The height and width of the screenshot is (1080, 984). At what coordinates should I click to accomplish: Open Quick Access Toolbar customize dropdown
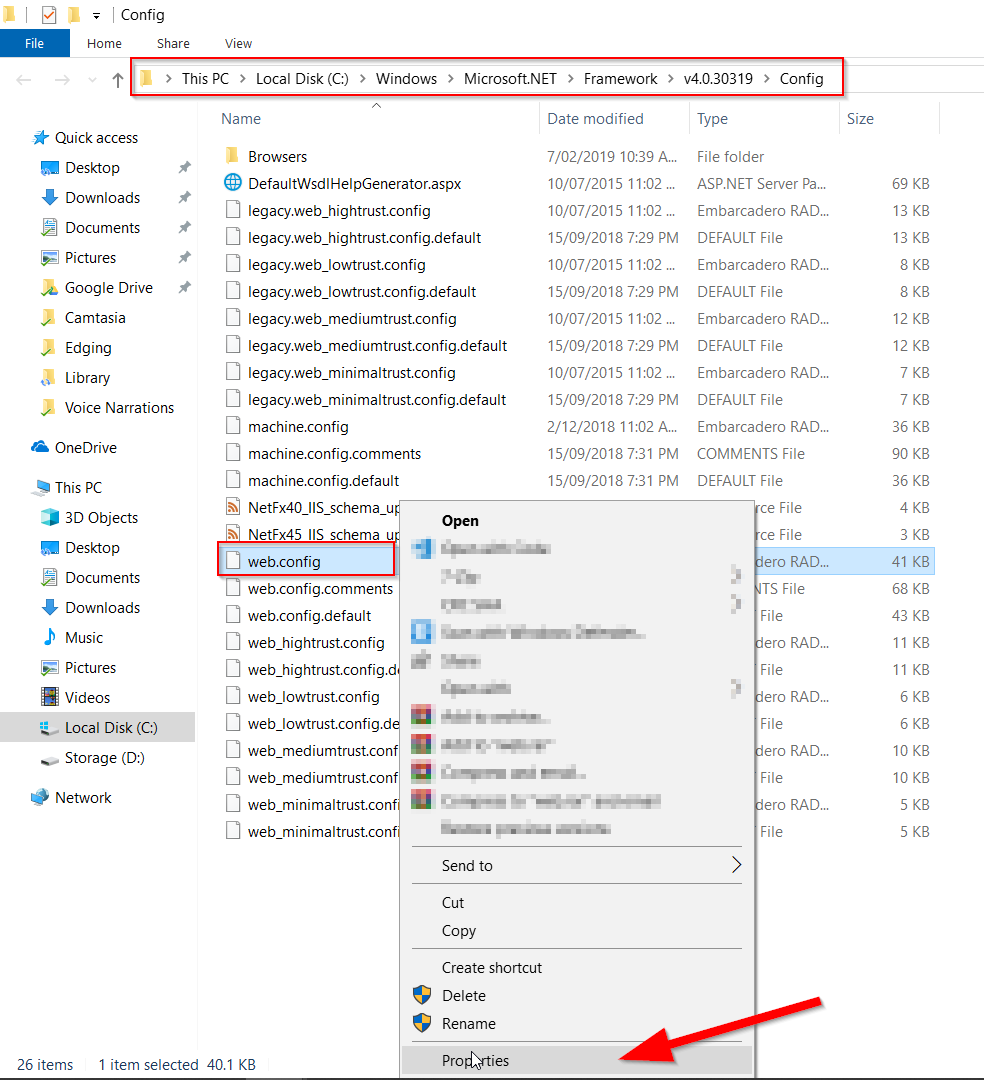96,15
